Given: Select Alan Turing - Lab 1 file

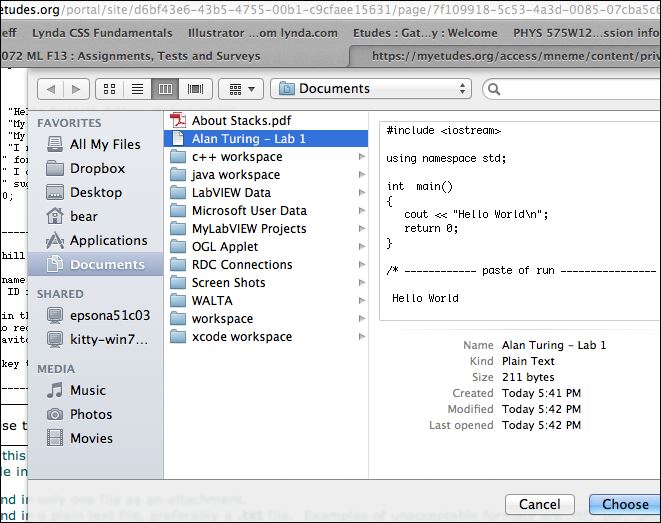Looking at the screenshot, I should click(x=266, y=139).
